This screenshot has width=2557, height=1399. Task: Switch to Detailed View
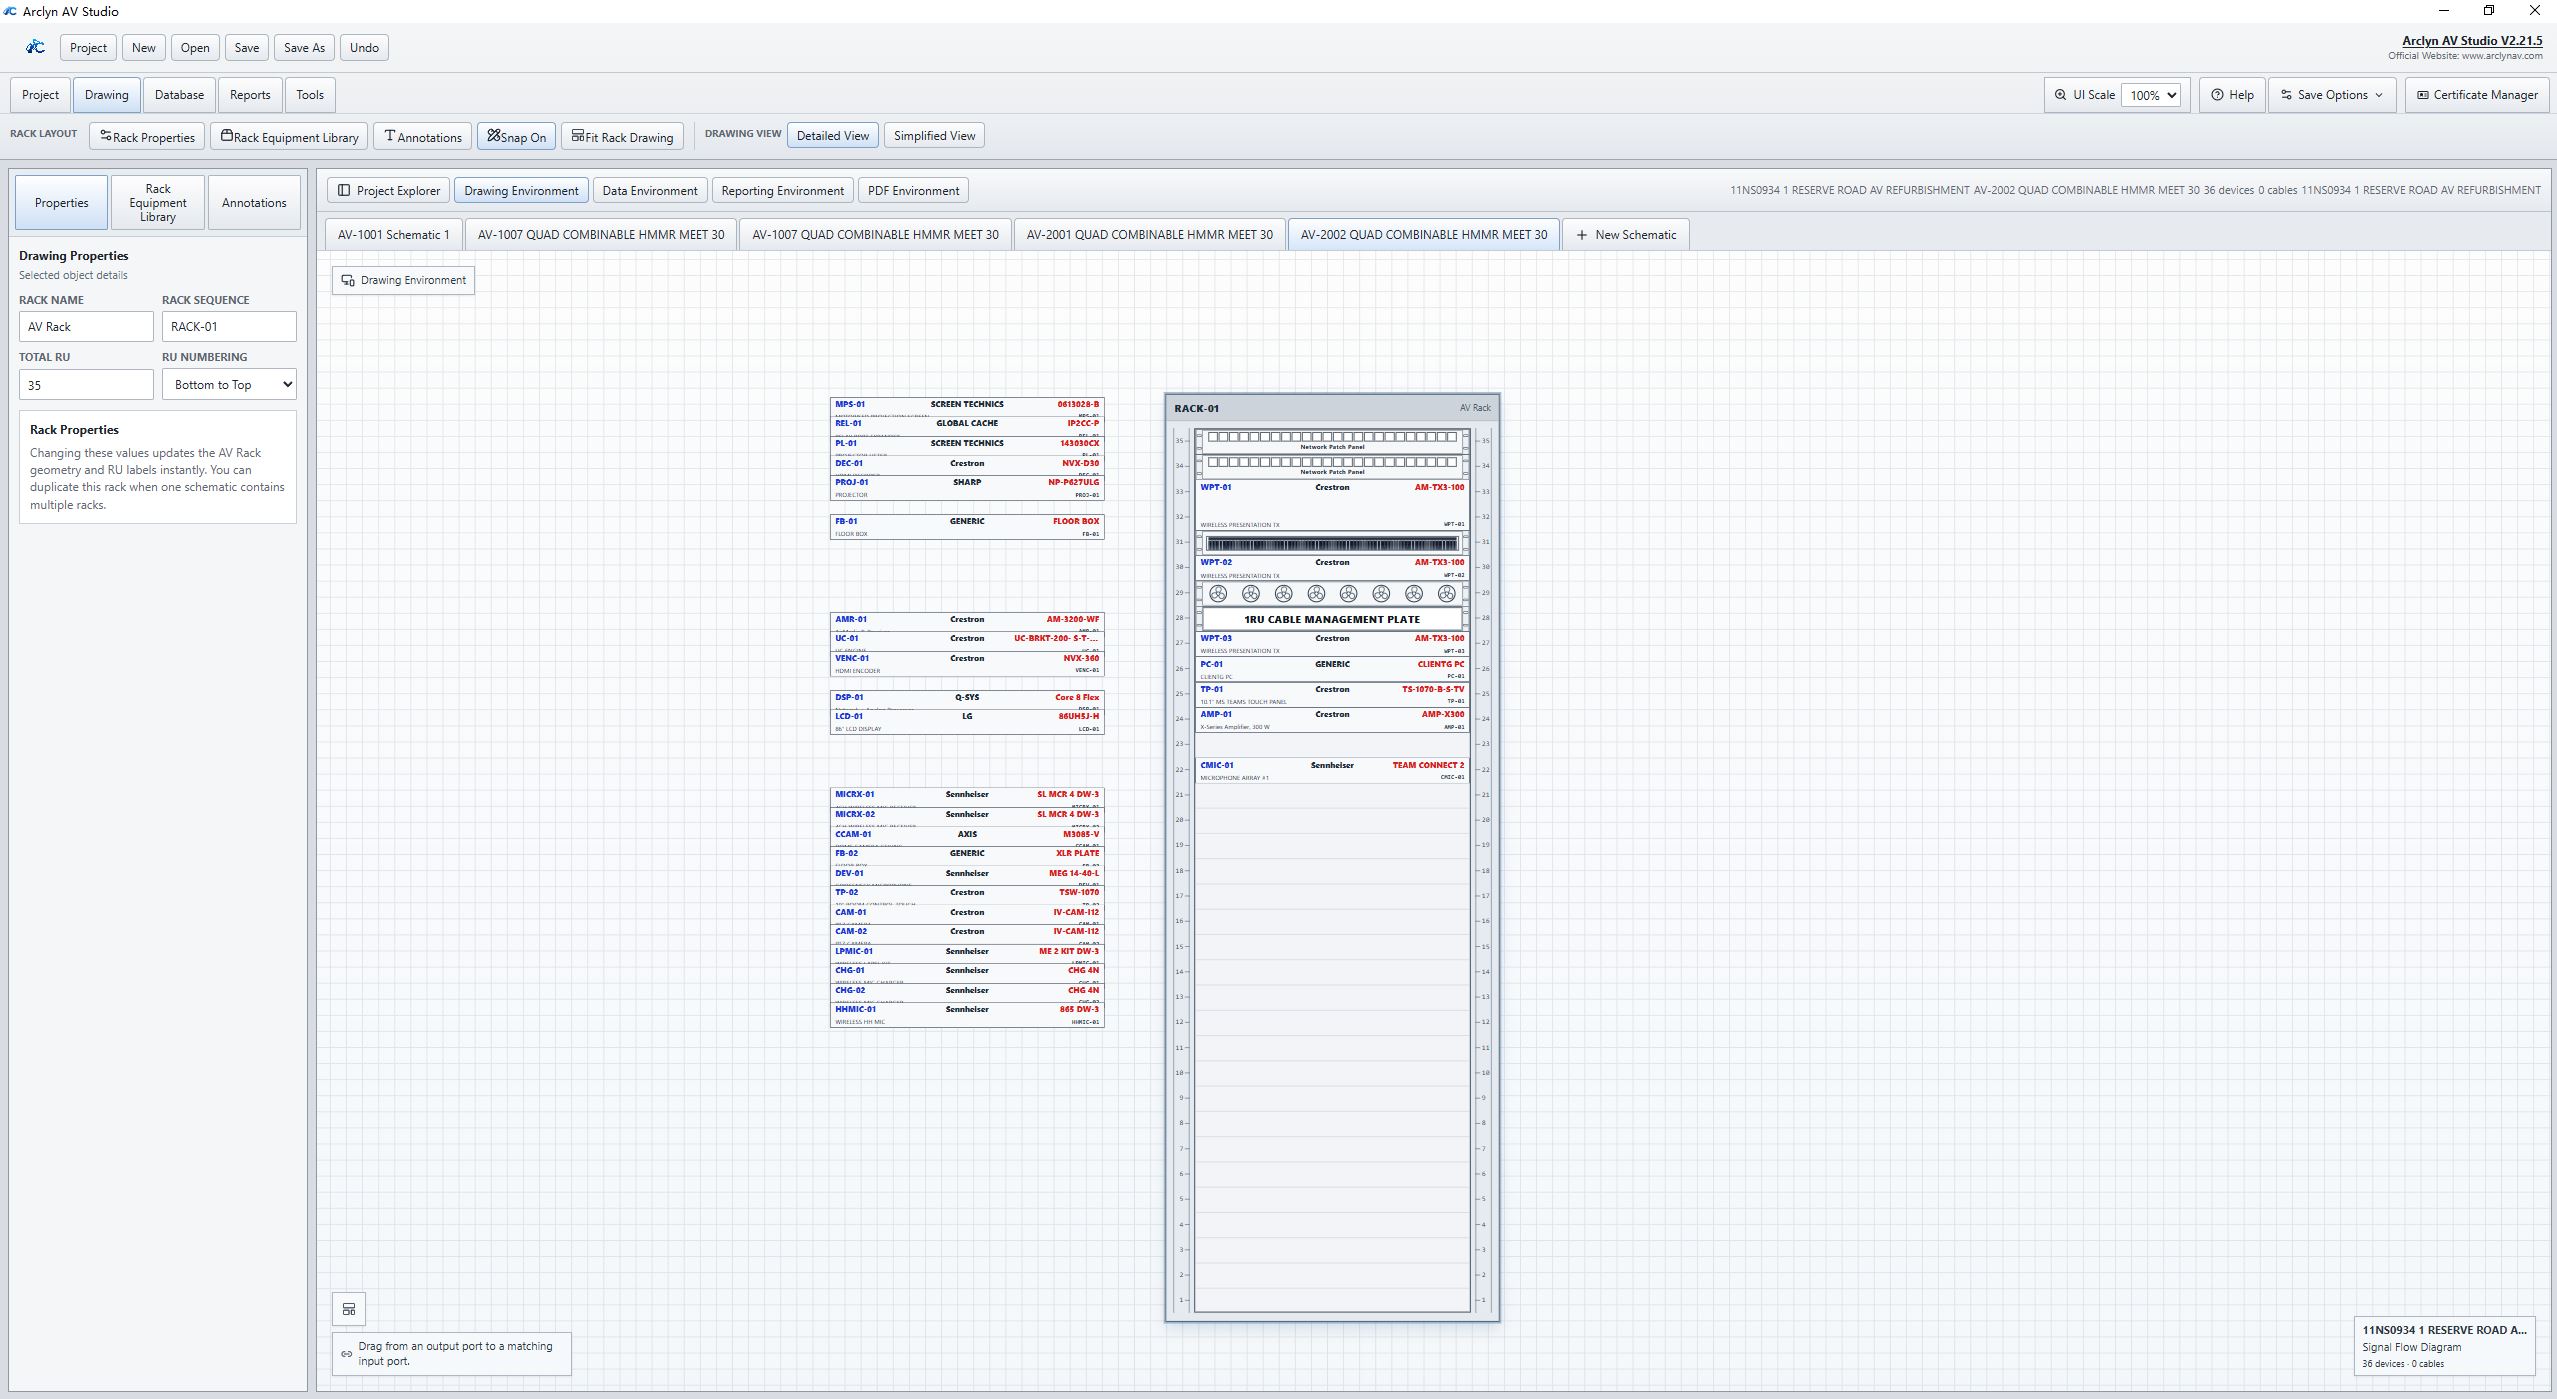pyautogui.click(x=833, y=136)
